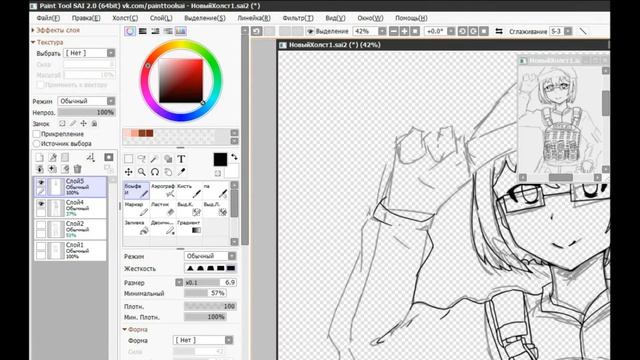Expand the Эффекты слоя section
The width and height of the screenshot is (640, 360).
(x=56, y=30)
